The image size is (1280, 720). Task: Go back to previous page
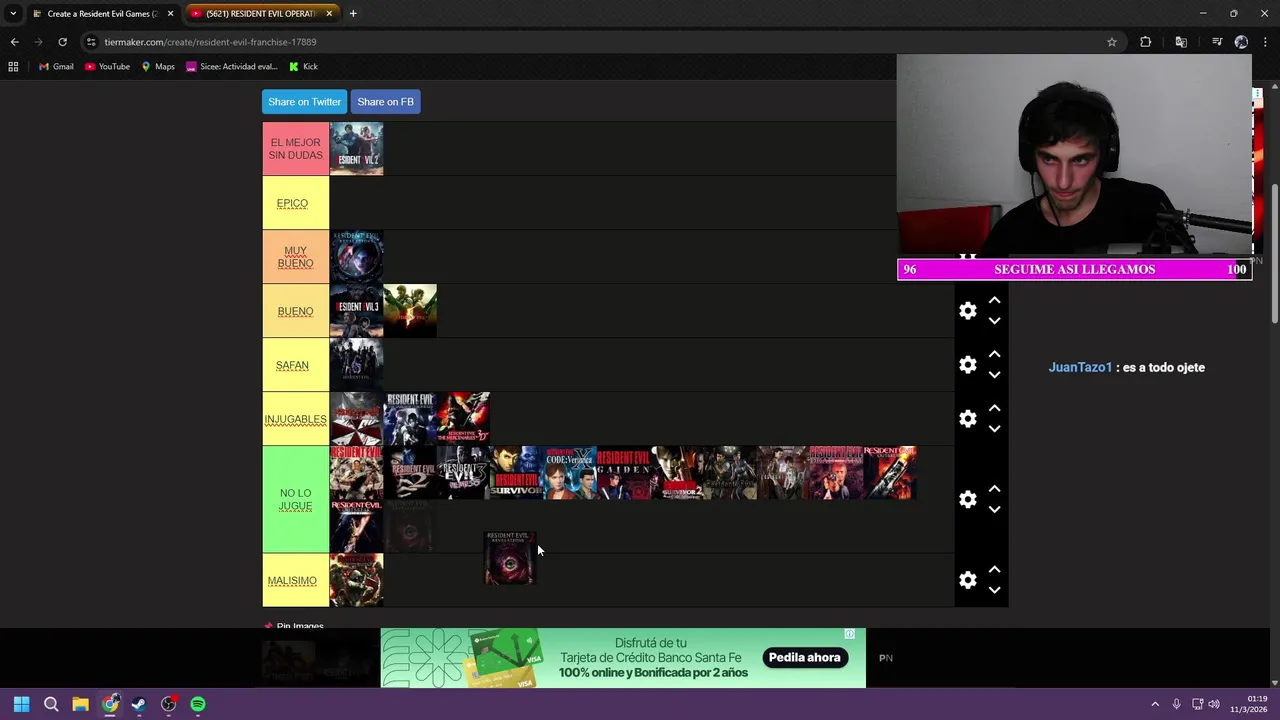14,42
